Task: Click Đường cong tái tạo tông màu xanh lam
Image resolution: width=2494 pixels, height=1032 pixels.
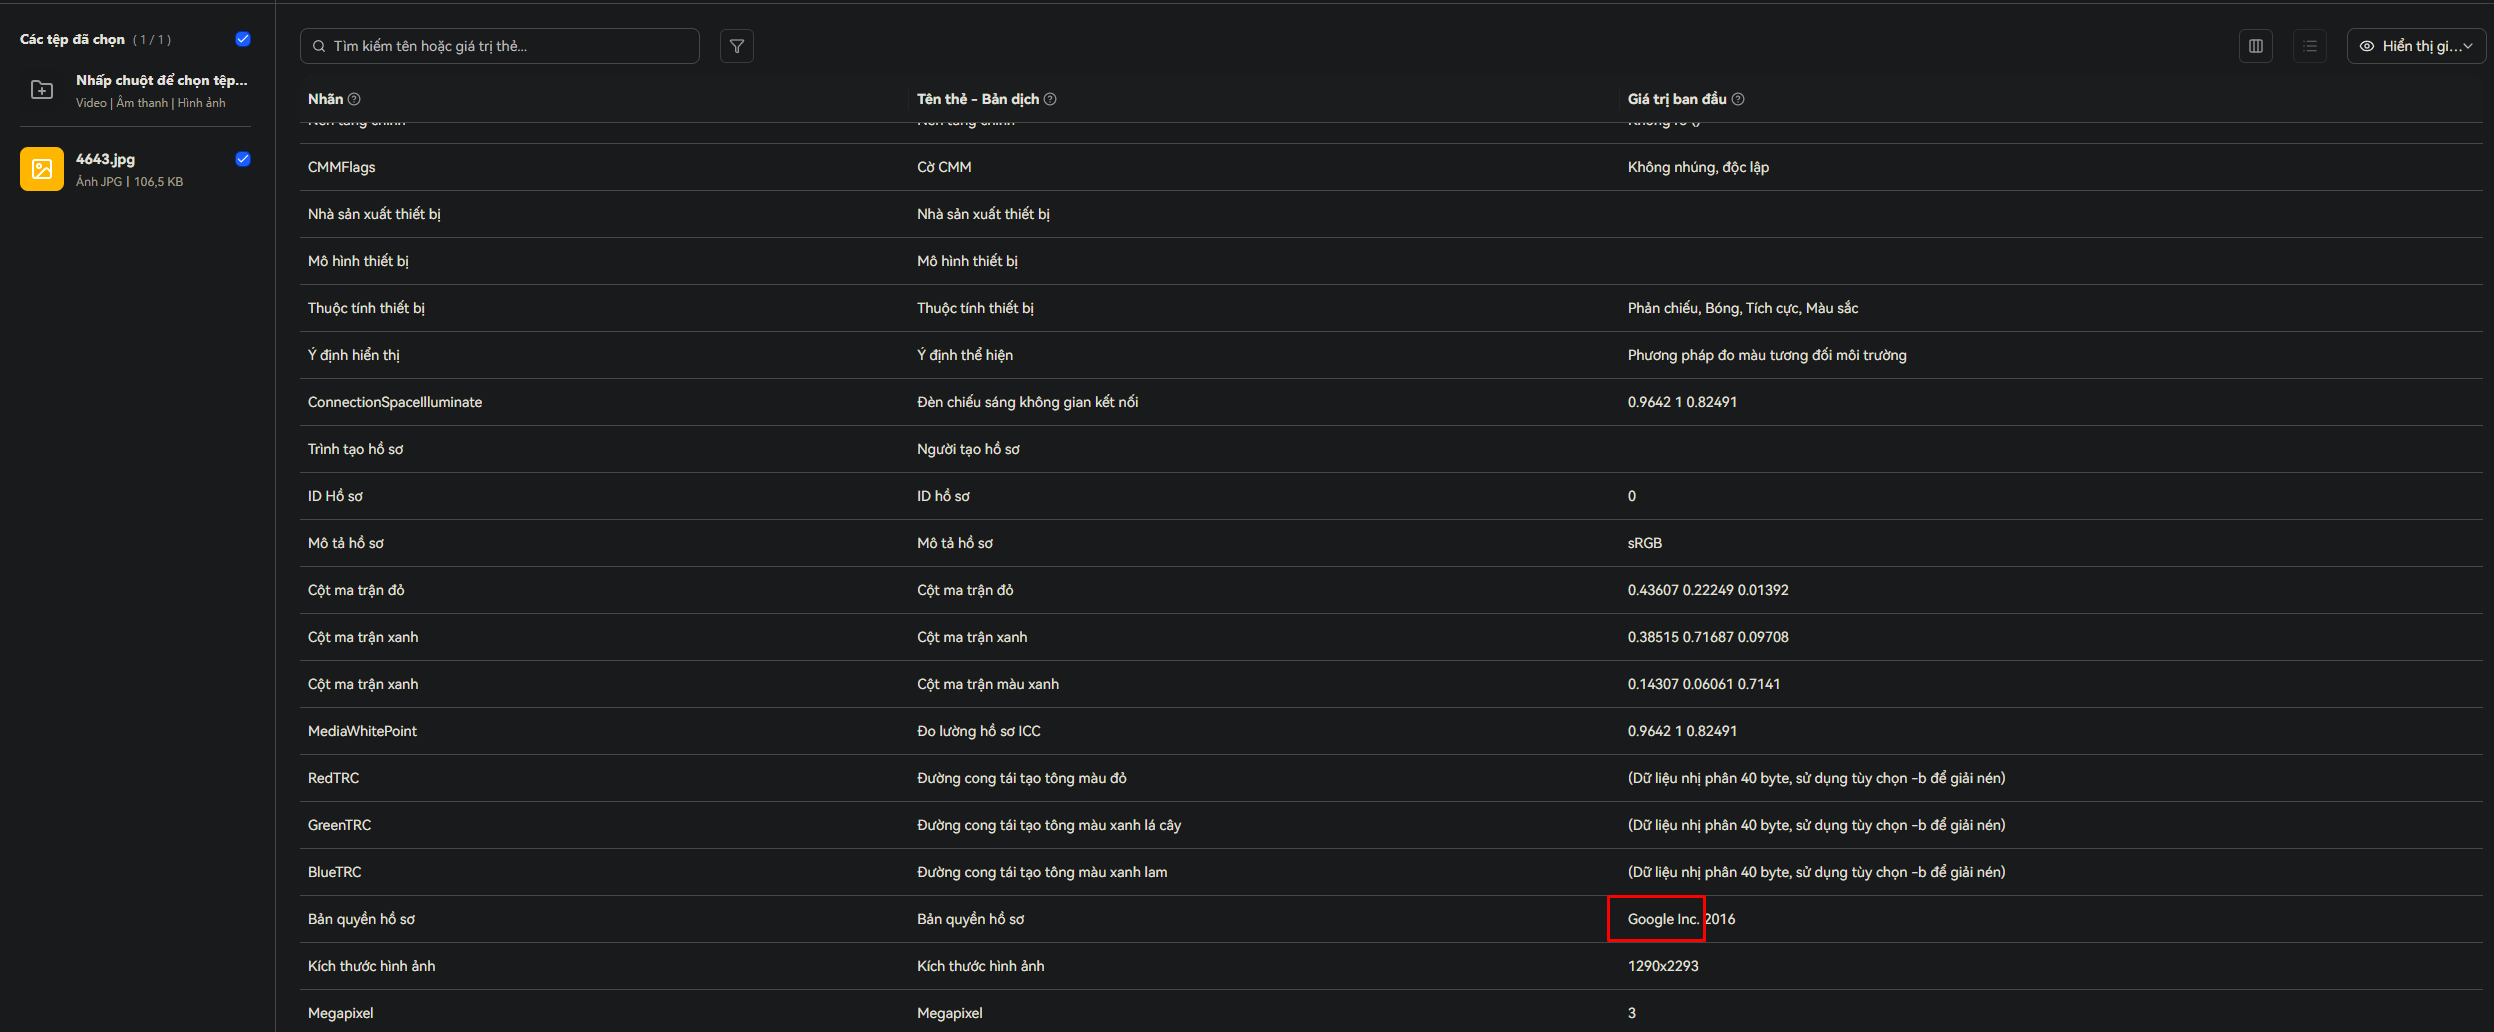Action: (1042, 872)
